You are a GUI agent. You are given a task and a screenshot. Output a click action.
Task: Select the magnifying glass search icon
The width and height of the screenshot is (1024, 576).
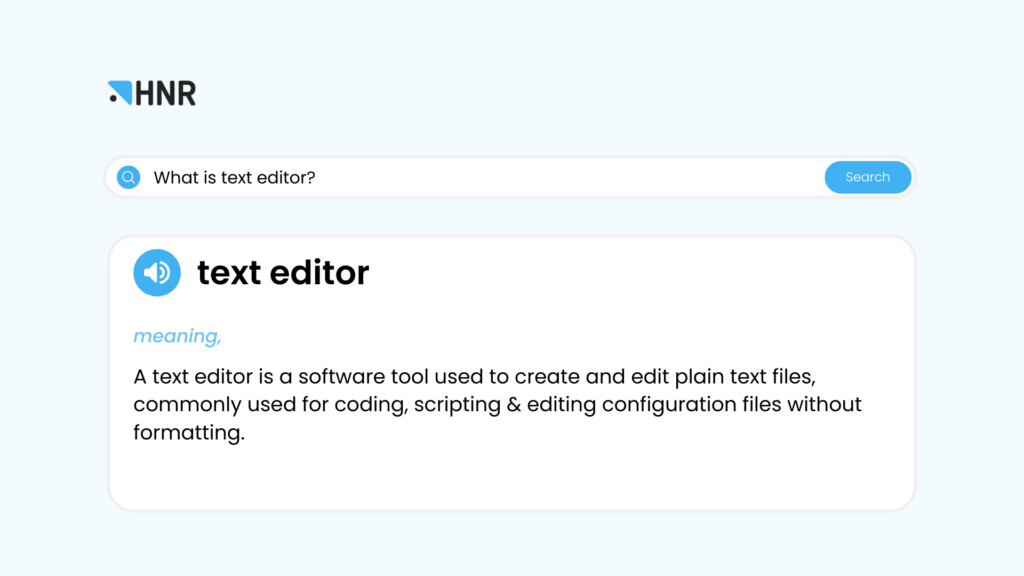[128, 176]
